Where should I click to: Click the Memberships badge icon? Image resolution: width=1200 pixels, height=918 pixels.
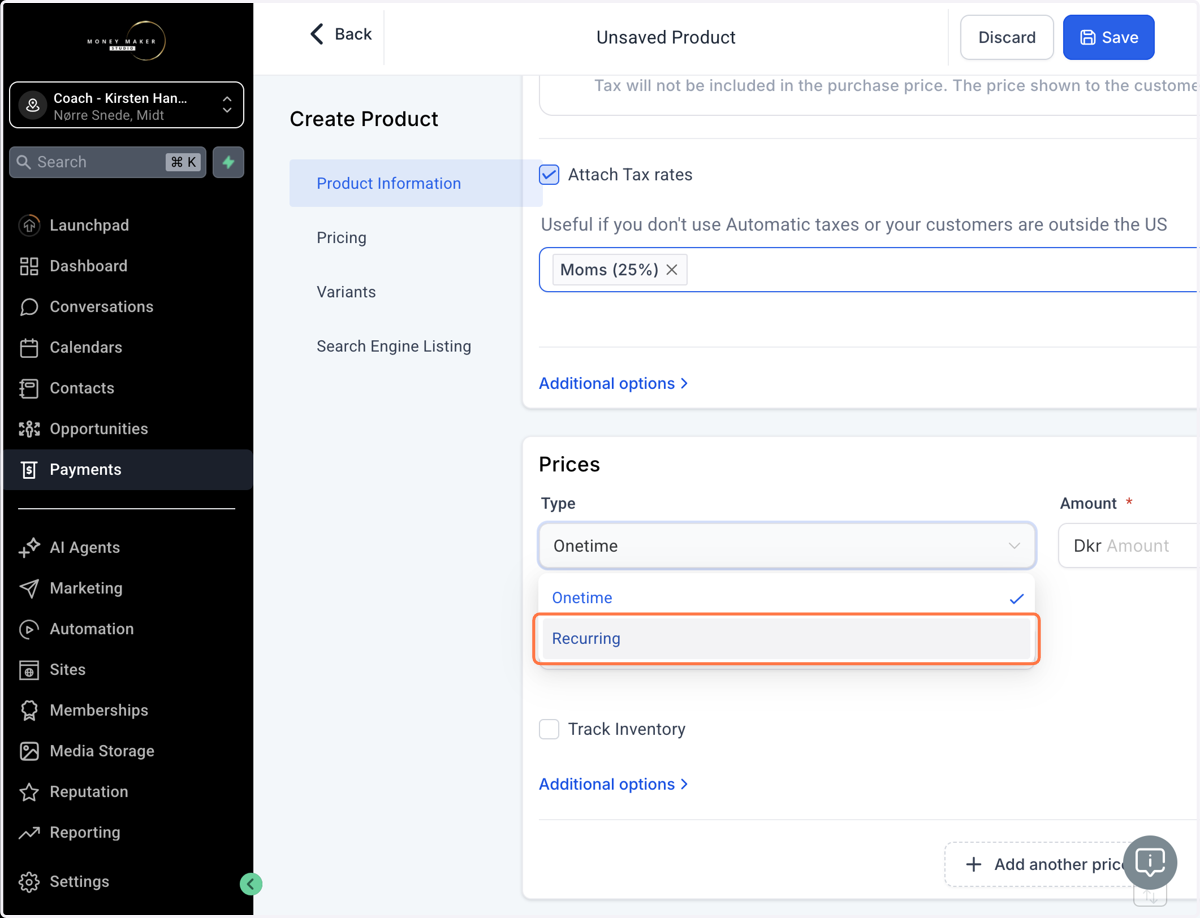pos(29,710)
